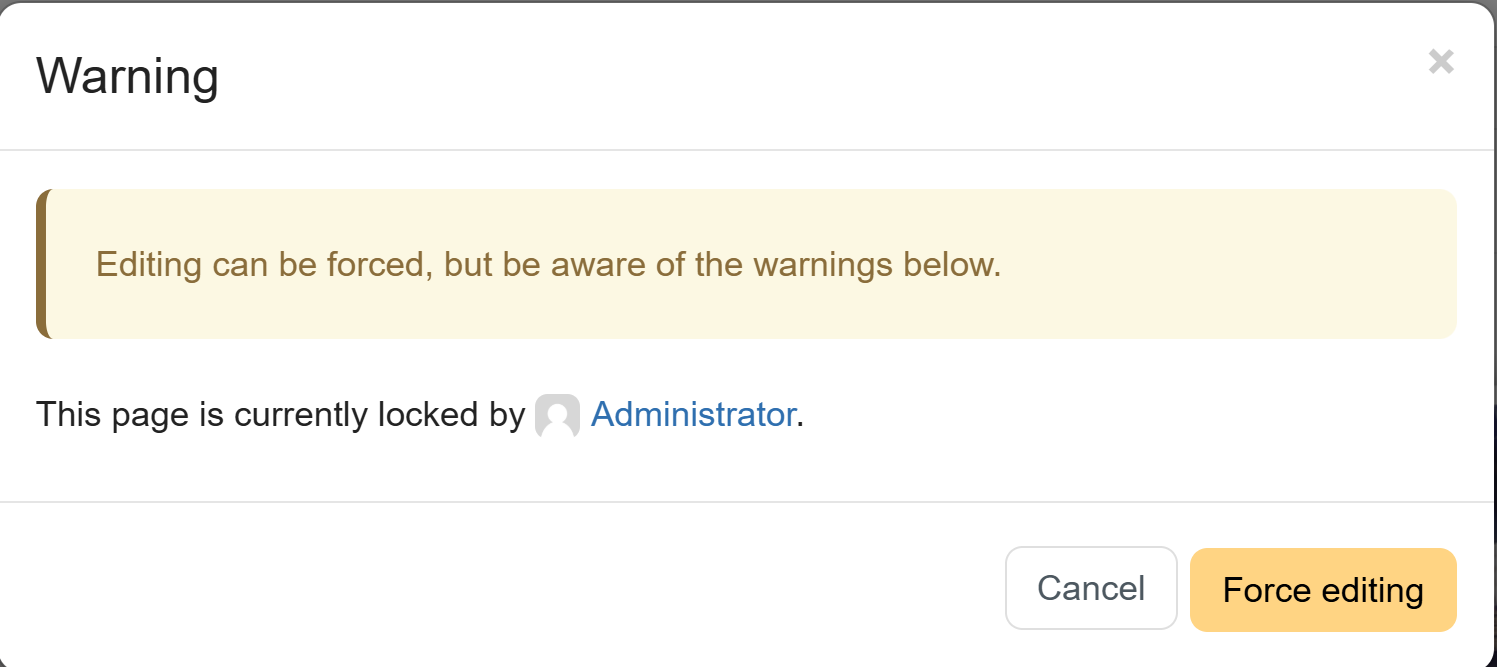
Task: Click the empty space right of the lock message
Action: (1100, 414)
